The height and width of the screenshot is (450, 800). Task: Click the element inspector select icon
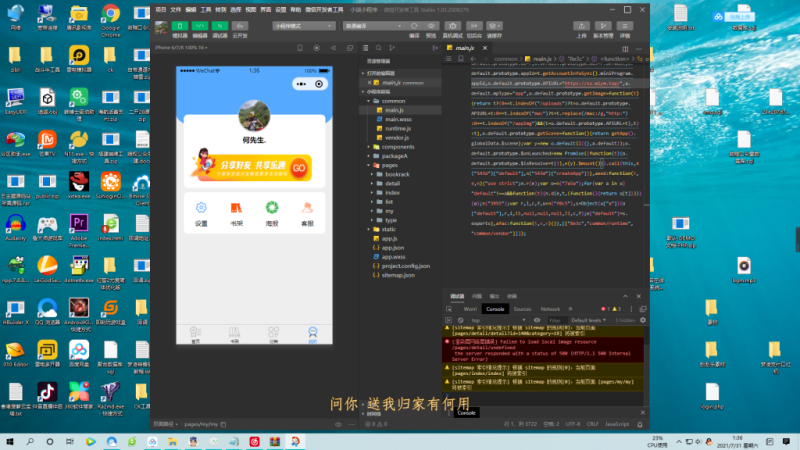click(x=449, y=309)
